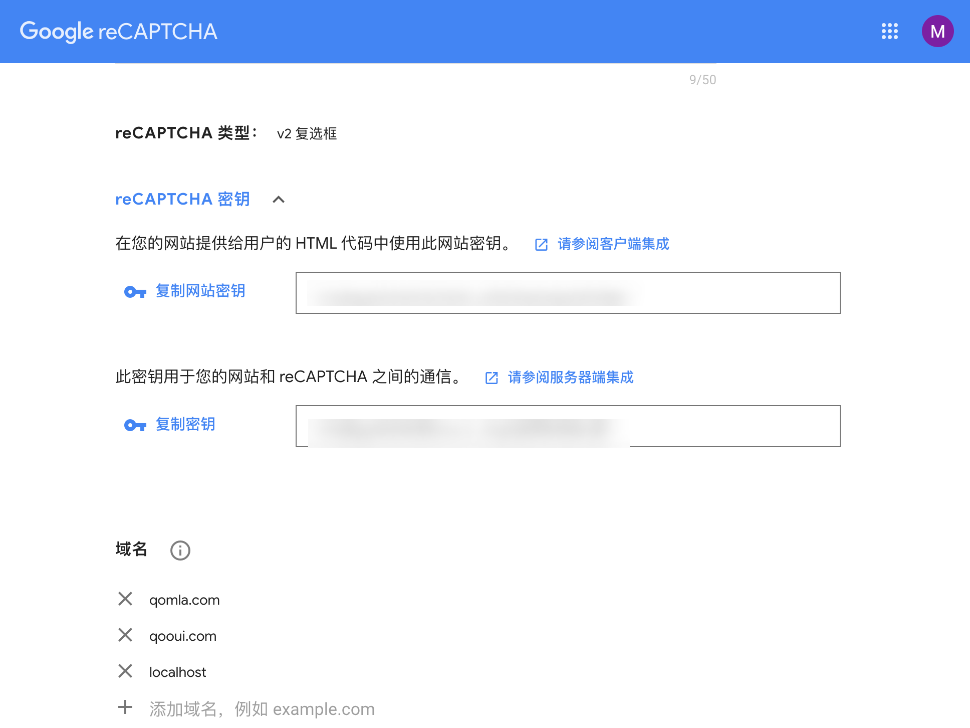
Task: Click the 域名 heading
Action: point(131,549)
